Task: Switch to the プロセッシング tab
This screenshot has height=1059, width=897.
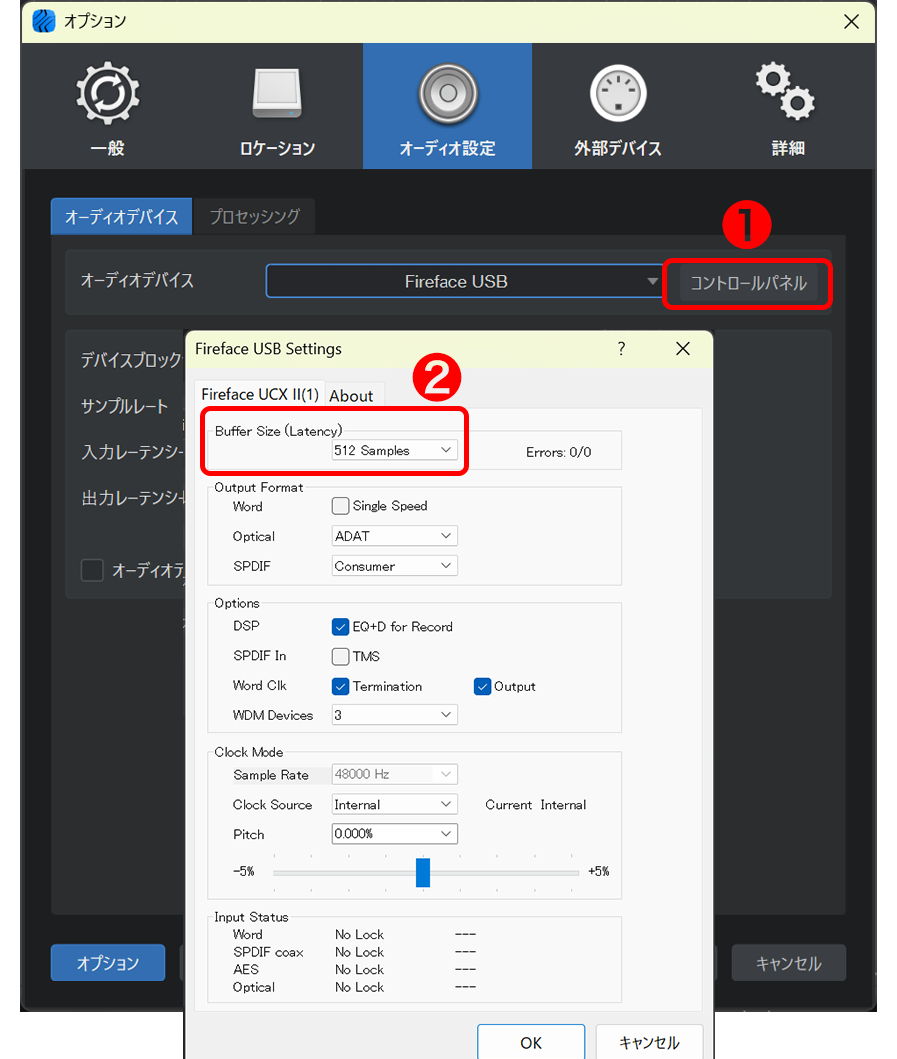Action: tap(254, 217)
